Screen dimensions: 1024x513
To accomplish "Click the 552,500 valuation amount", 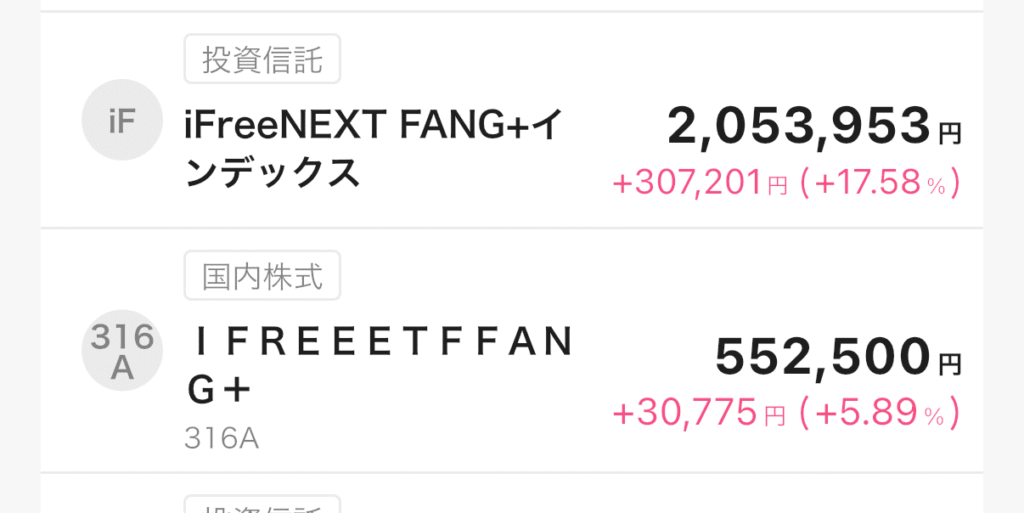I will click(x=823, y=355).
